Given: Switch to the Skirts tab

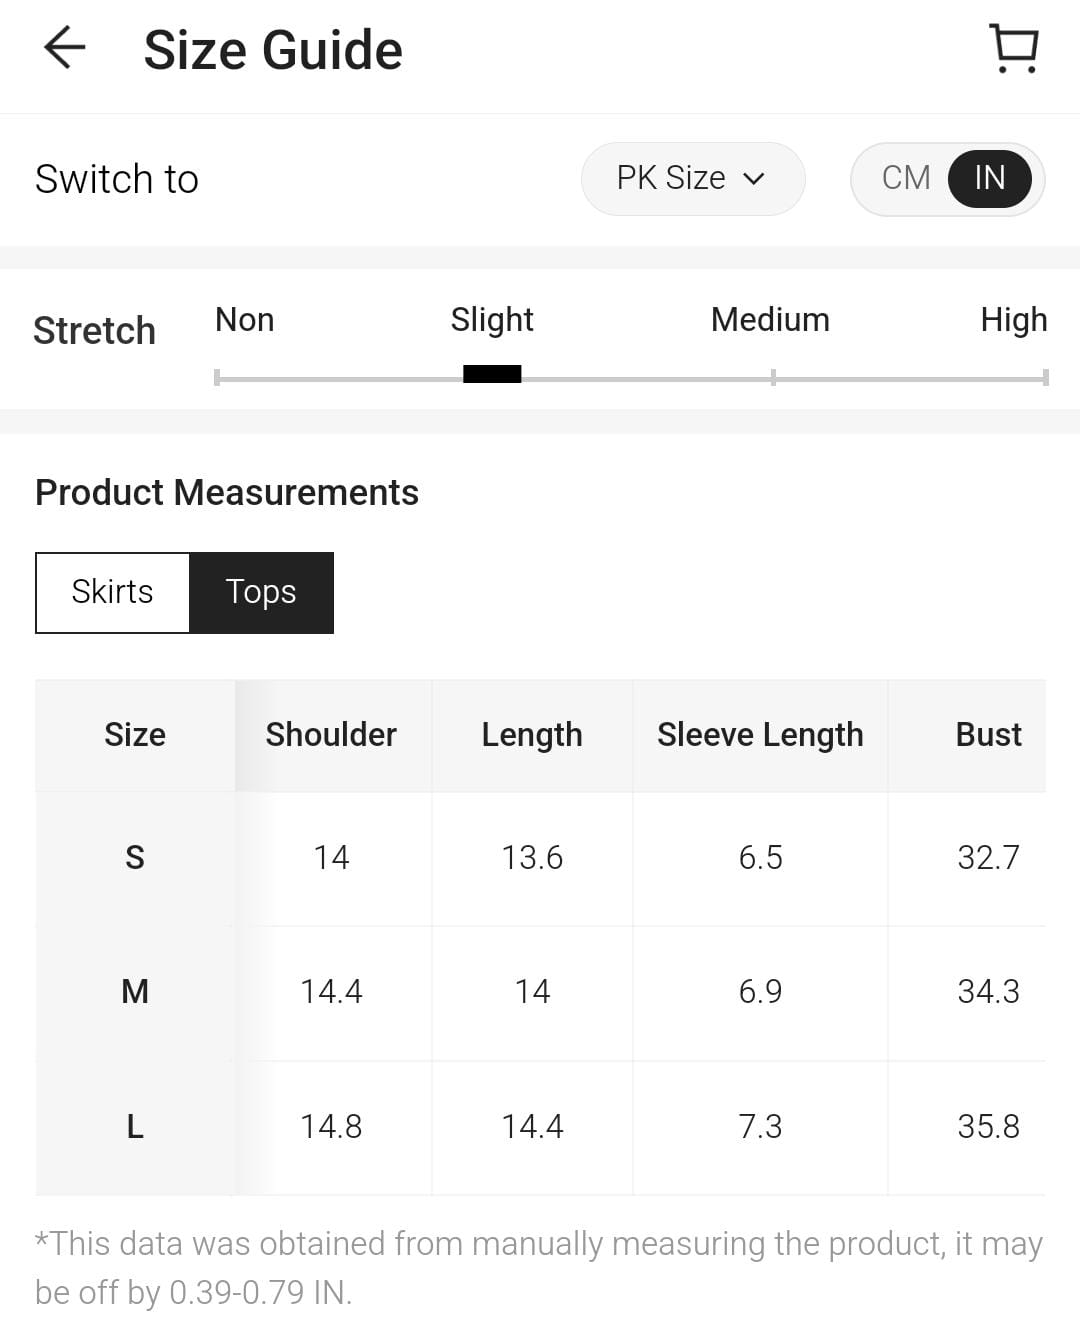Looking at the screenshot, I should coord(112,592).
